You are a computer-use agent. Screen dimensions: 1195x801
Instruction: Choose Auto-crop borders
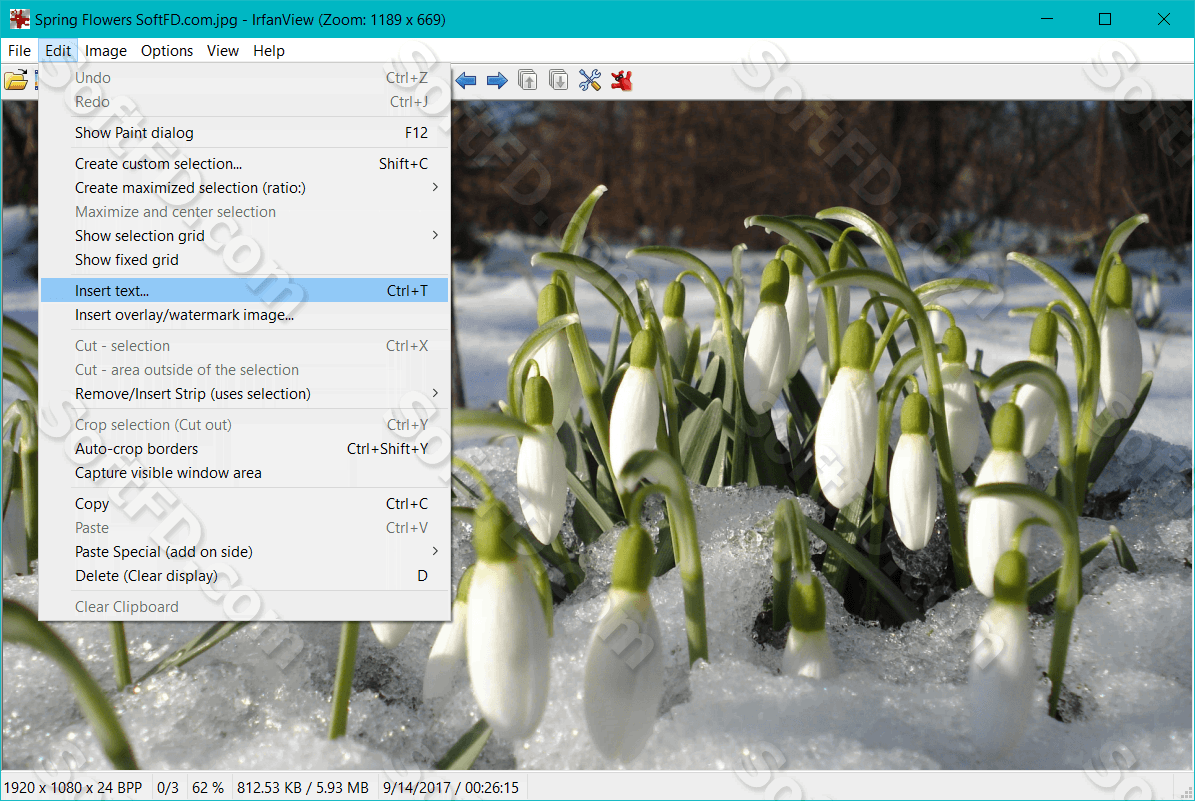(x=245, y=449)
